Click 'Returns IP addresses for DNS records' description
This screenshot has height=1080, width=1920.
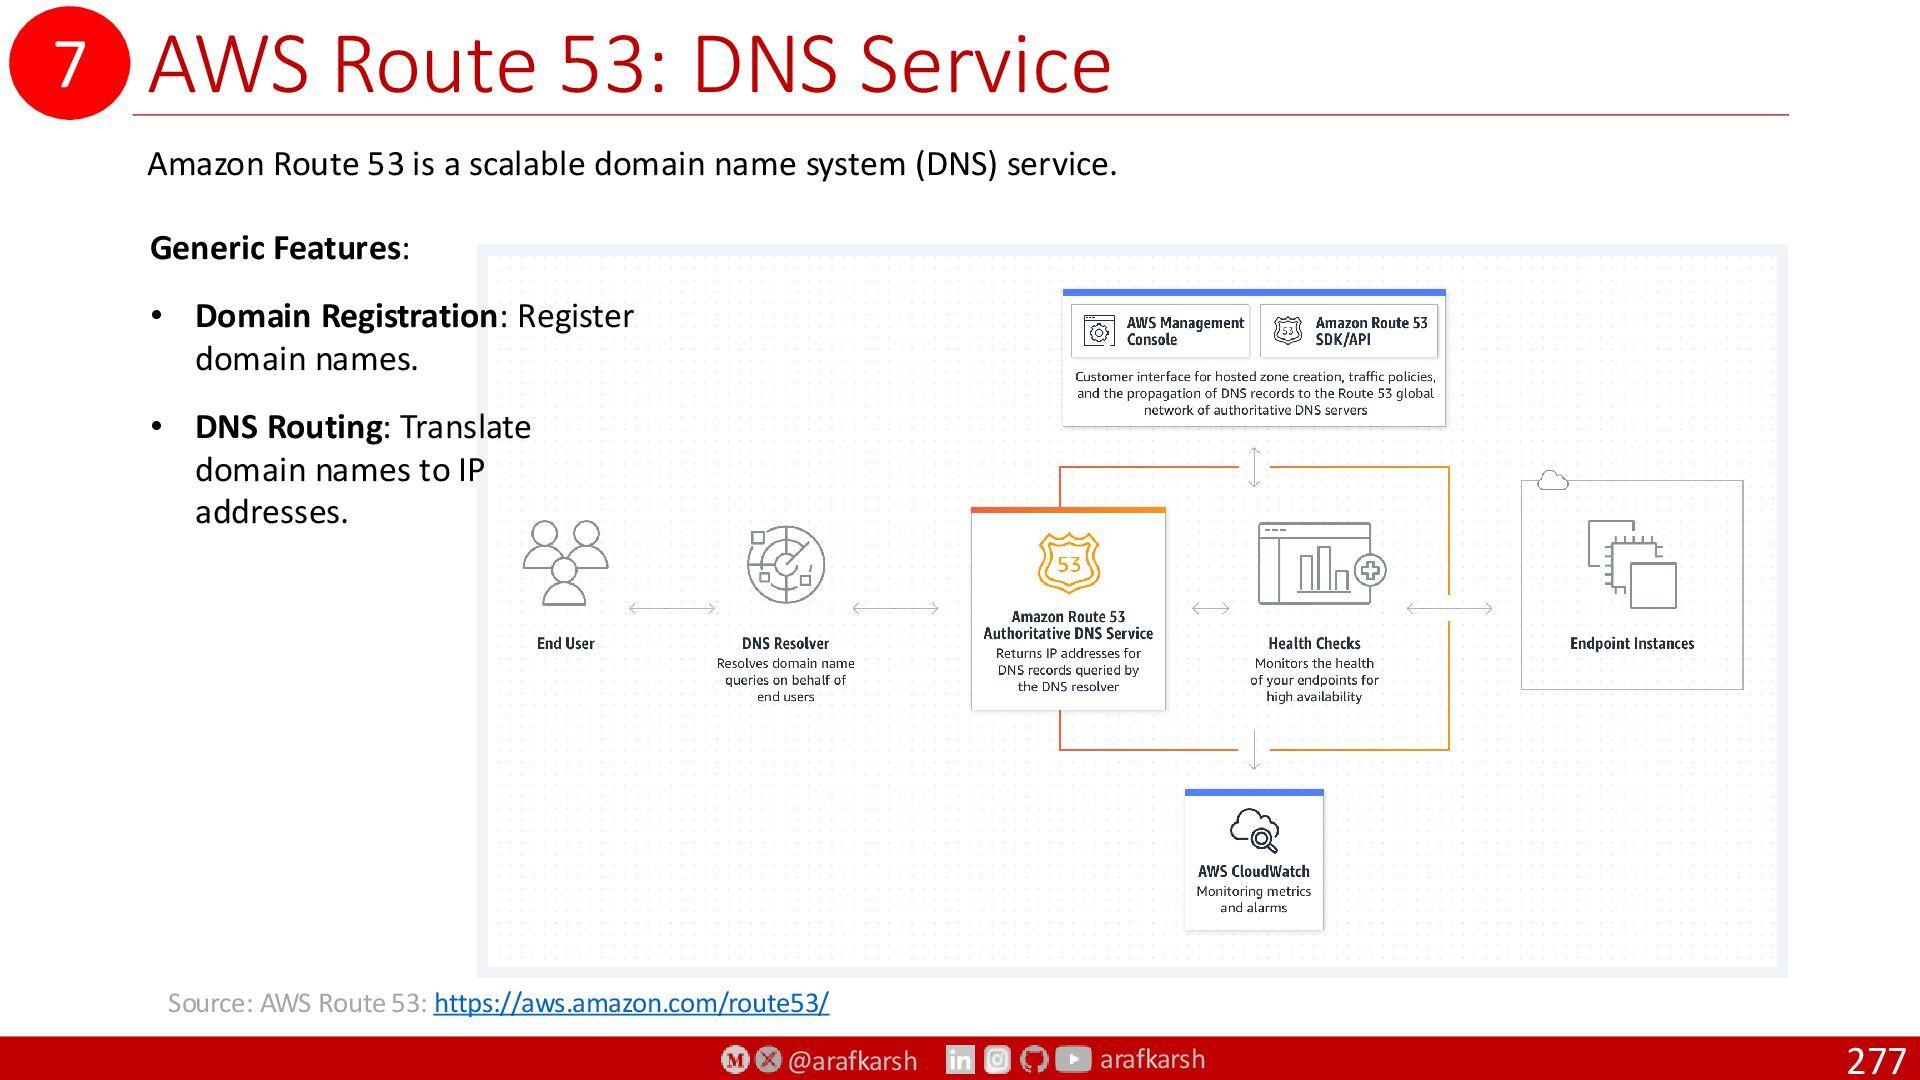click(x=1068, y=670)
